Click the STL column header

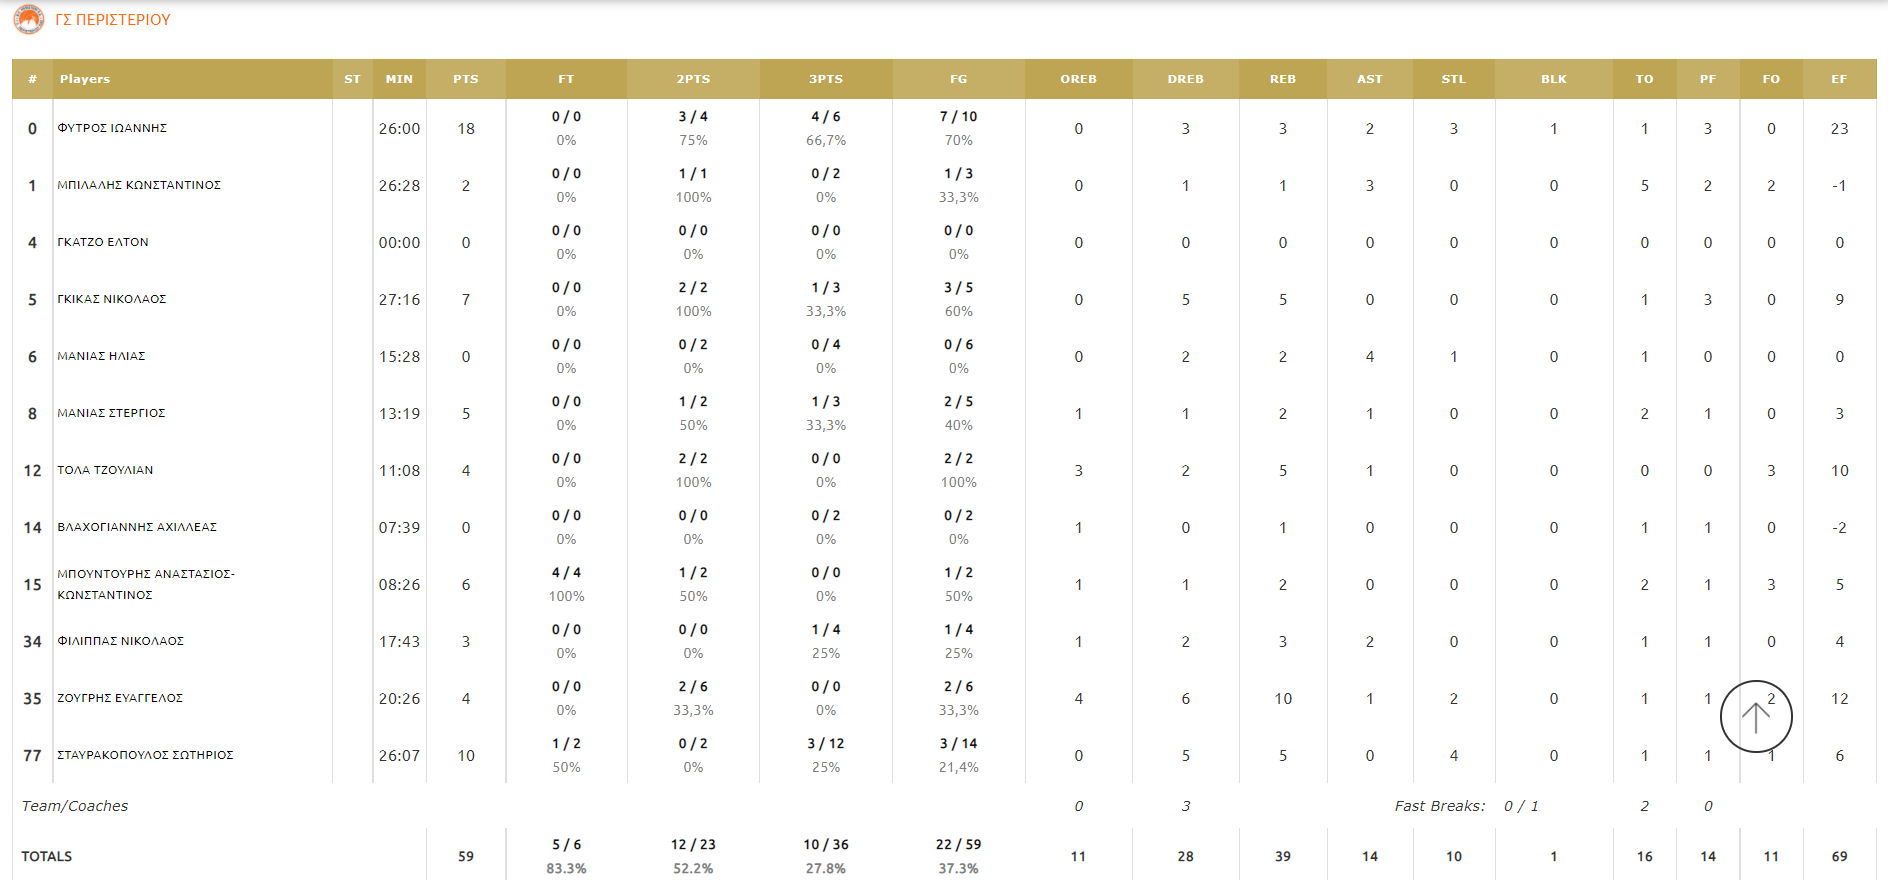(1453, 79)
